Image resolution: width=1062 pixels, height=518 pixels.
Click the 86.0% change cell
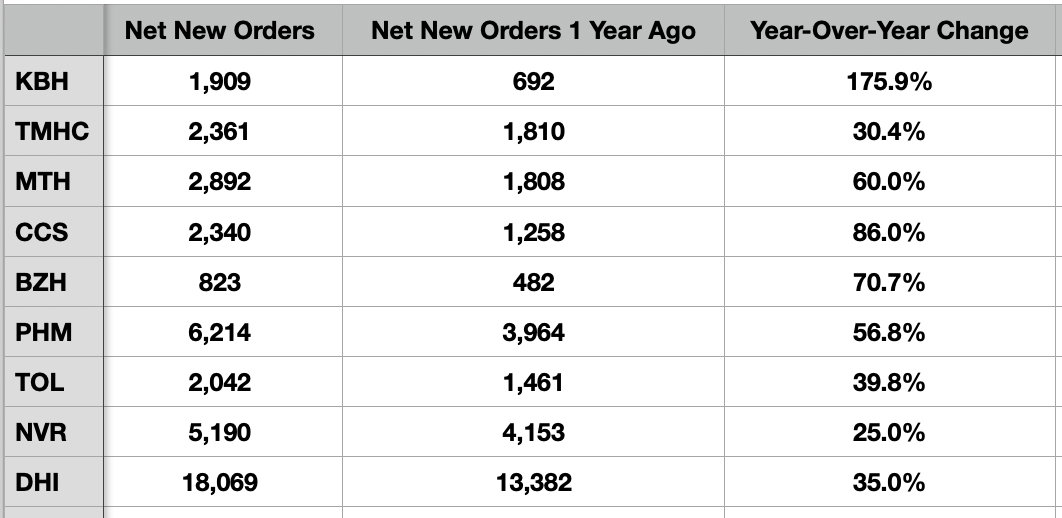coord(889,232)
